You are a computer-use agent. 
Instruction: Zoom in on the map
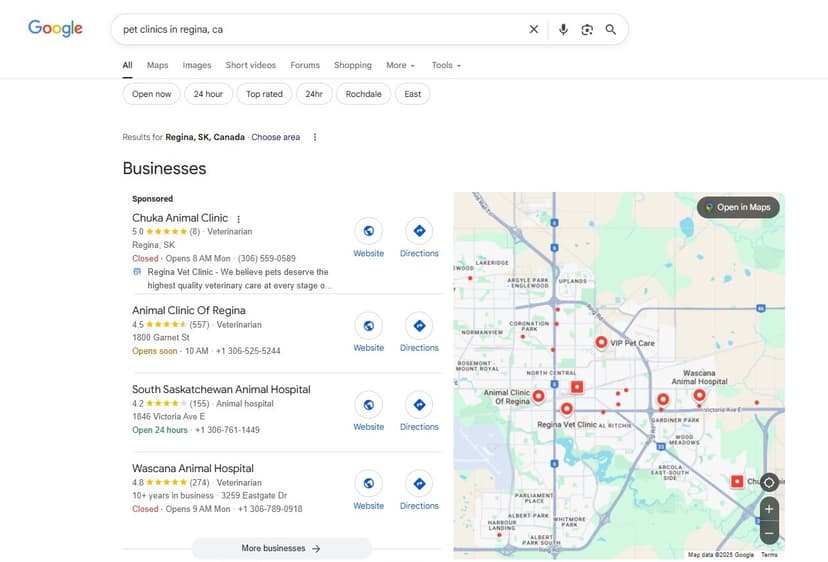768,509
